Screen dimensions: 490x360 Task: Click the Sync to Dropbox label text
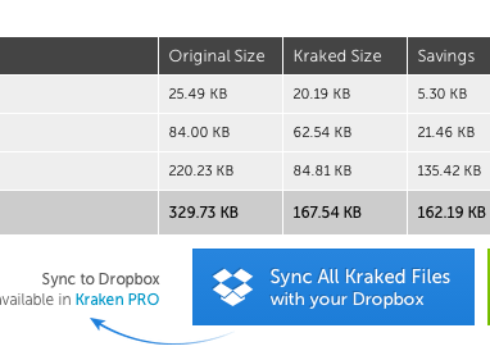tap(101, 279)
